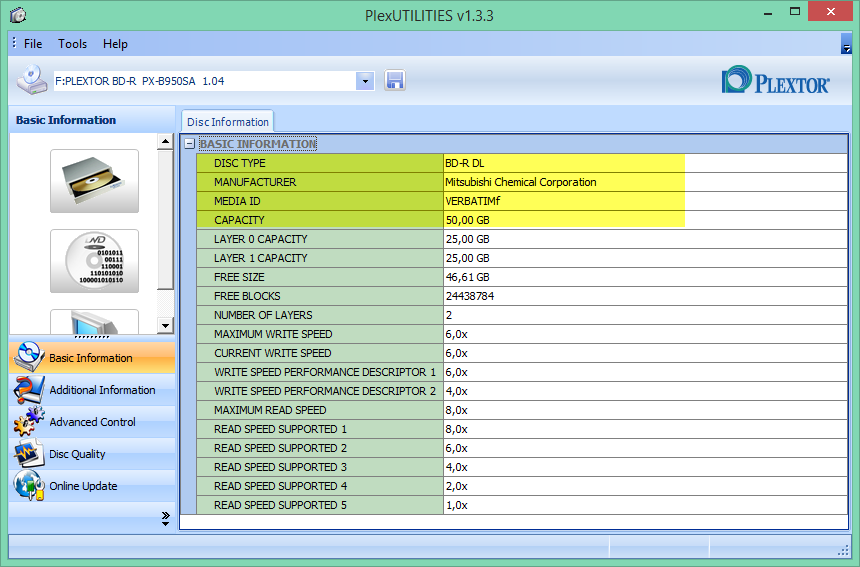The height and width of the screenshot is (567, 860).
Task: Select the LAYER 1 CAPACITY row
Action: coord(522,258)
